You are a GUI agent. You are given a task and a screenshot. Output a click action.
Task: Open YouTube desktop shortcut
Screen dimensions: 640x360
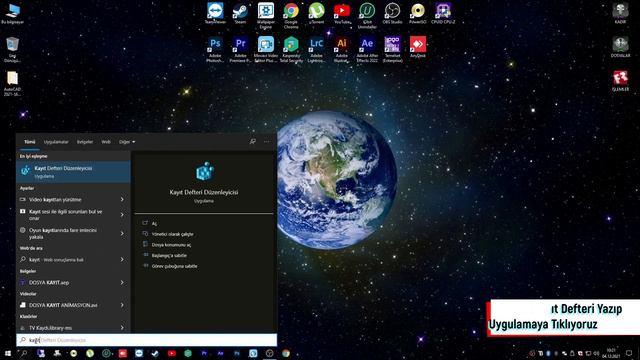pos(342,13)
